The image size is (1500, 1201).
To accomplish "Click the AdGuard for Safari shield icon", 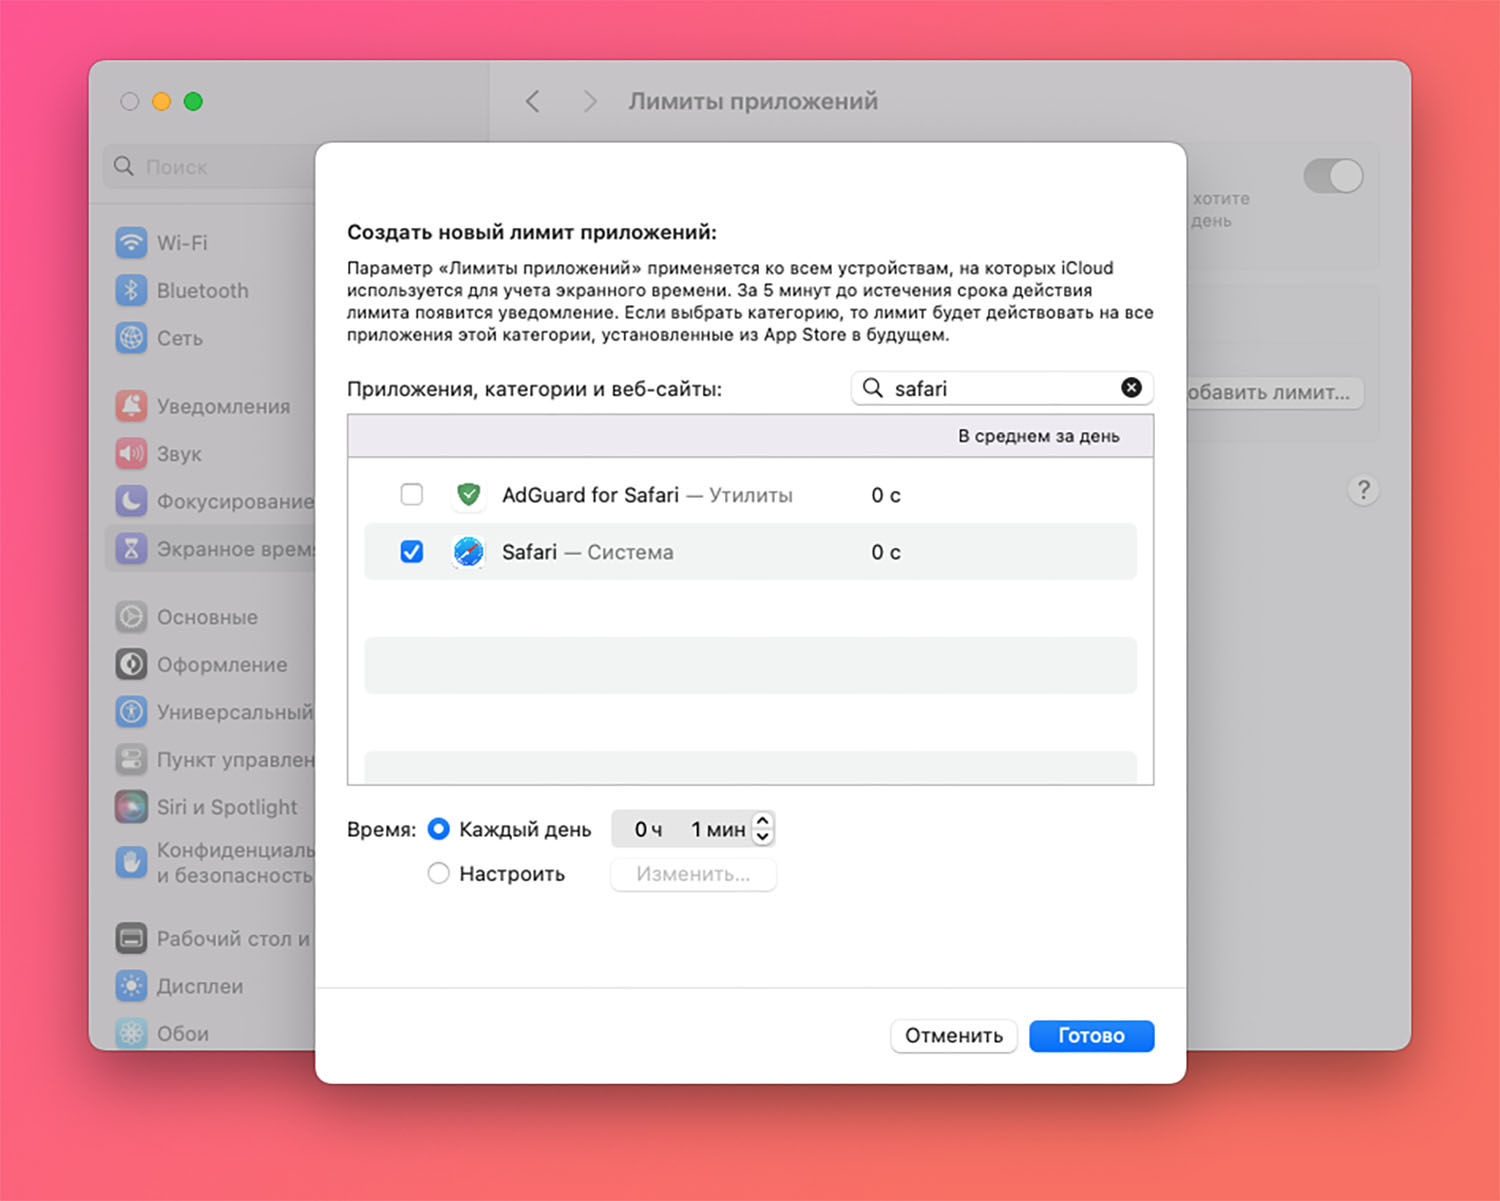I will tap(468, 494).
